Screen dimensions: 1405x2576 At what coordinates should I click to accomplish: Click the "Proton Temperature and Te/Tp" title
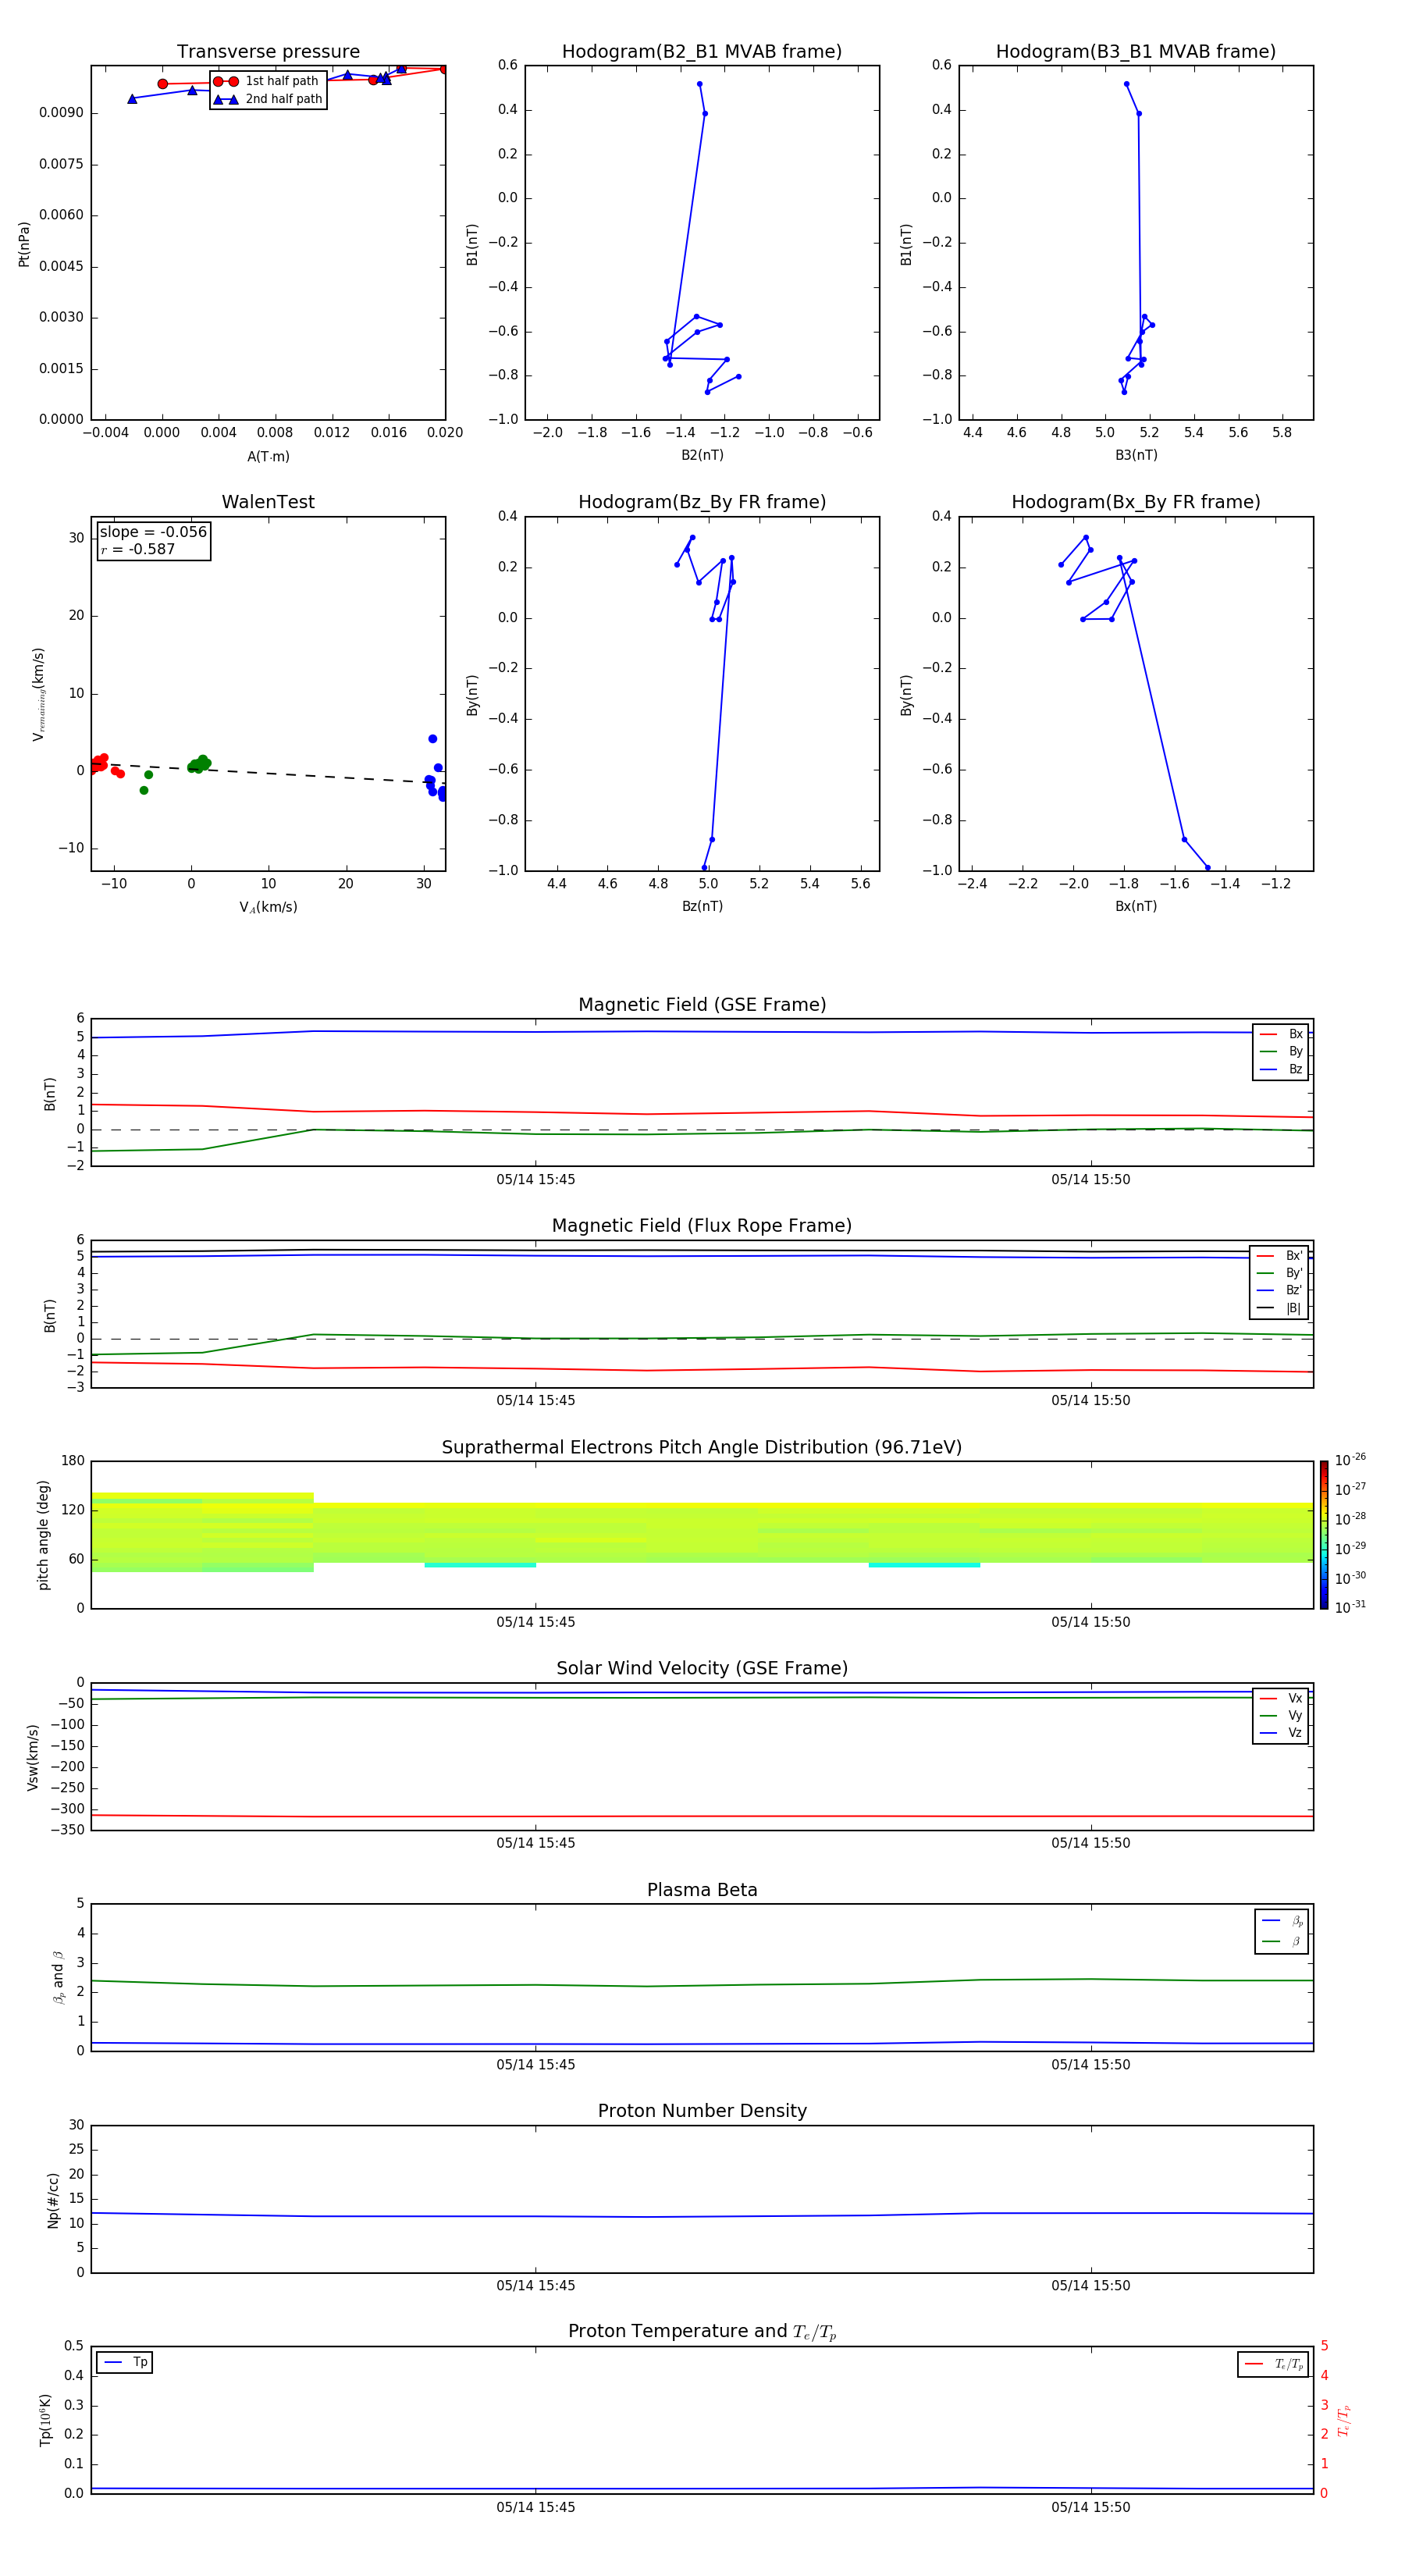(702, 2332)
